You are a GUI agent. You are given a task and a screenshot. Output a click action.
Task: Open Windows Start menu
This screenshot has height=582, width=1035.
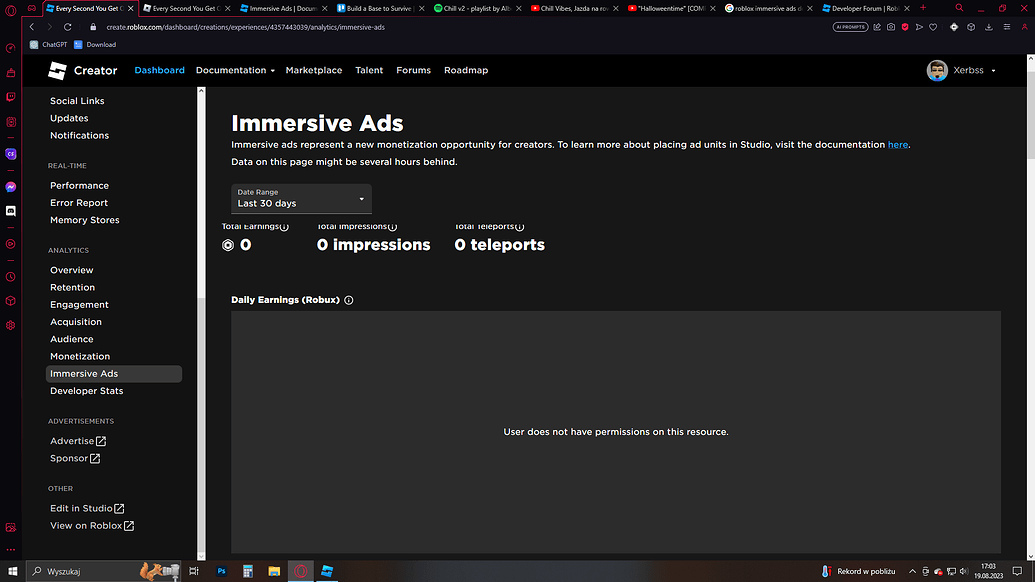(x=12, y=571)
